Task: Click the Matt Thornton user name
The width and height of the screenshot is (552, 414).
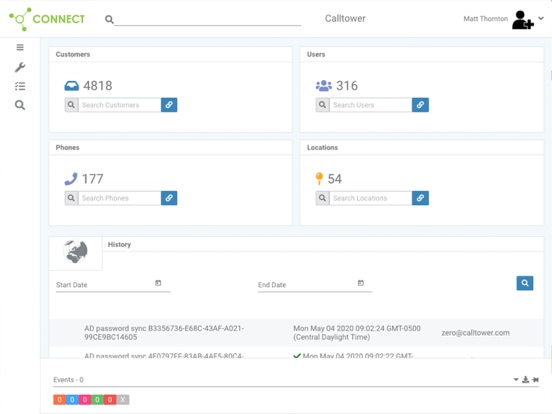Action: coord(485,19)
